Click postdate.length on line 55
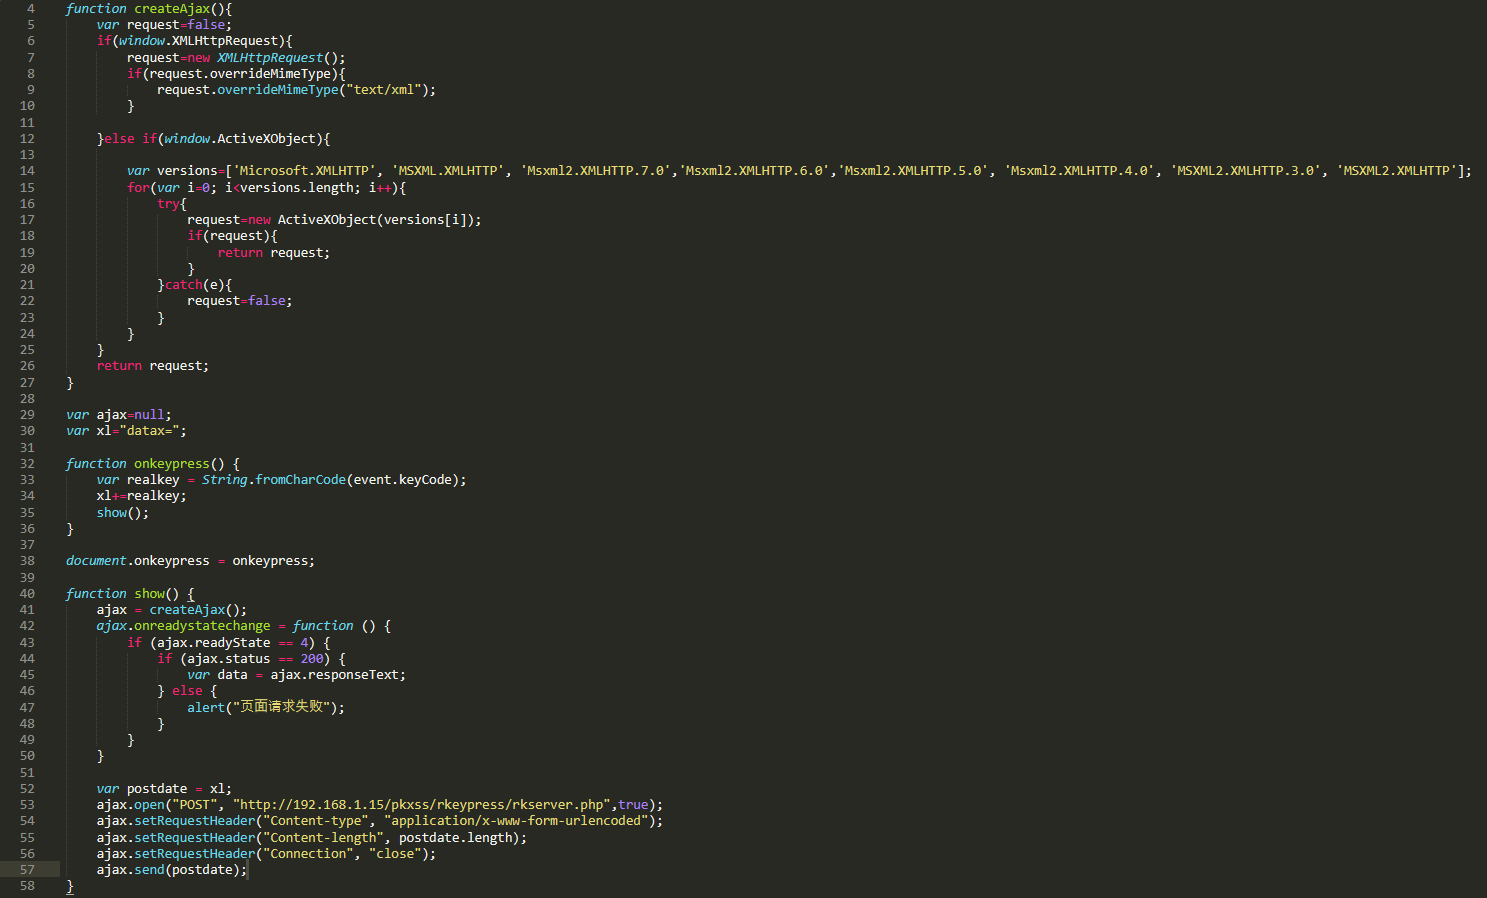This screenshot has height=898, width=1487. coord(456,838)
